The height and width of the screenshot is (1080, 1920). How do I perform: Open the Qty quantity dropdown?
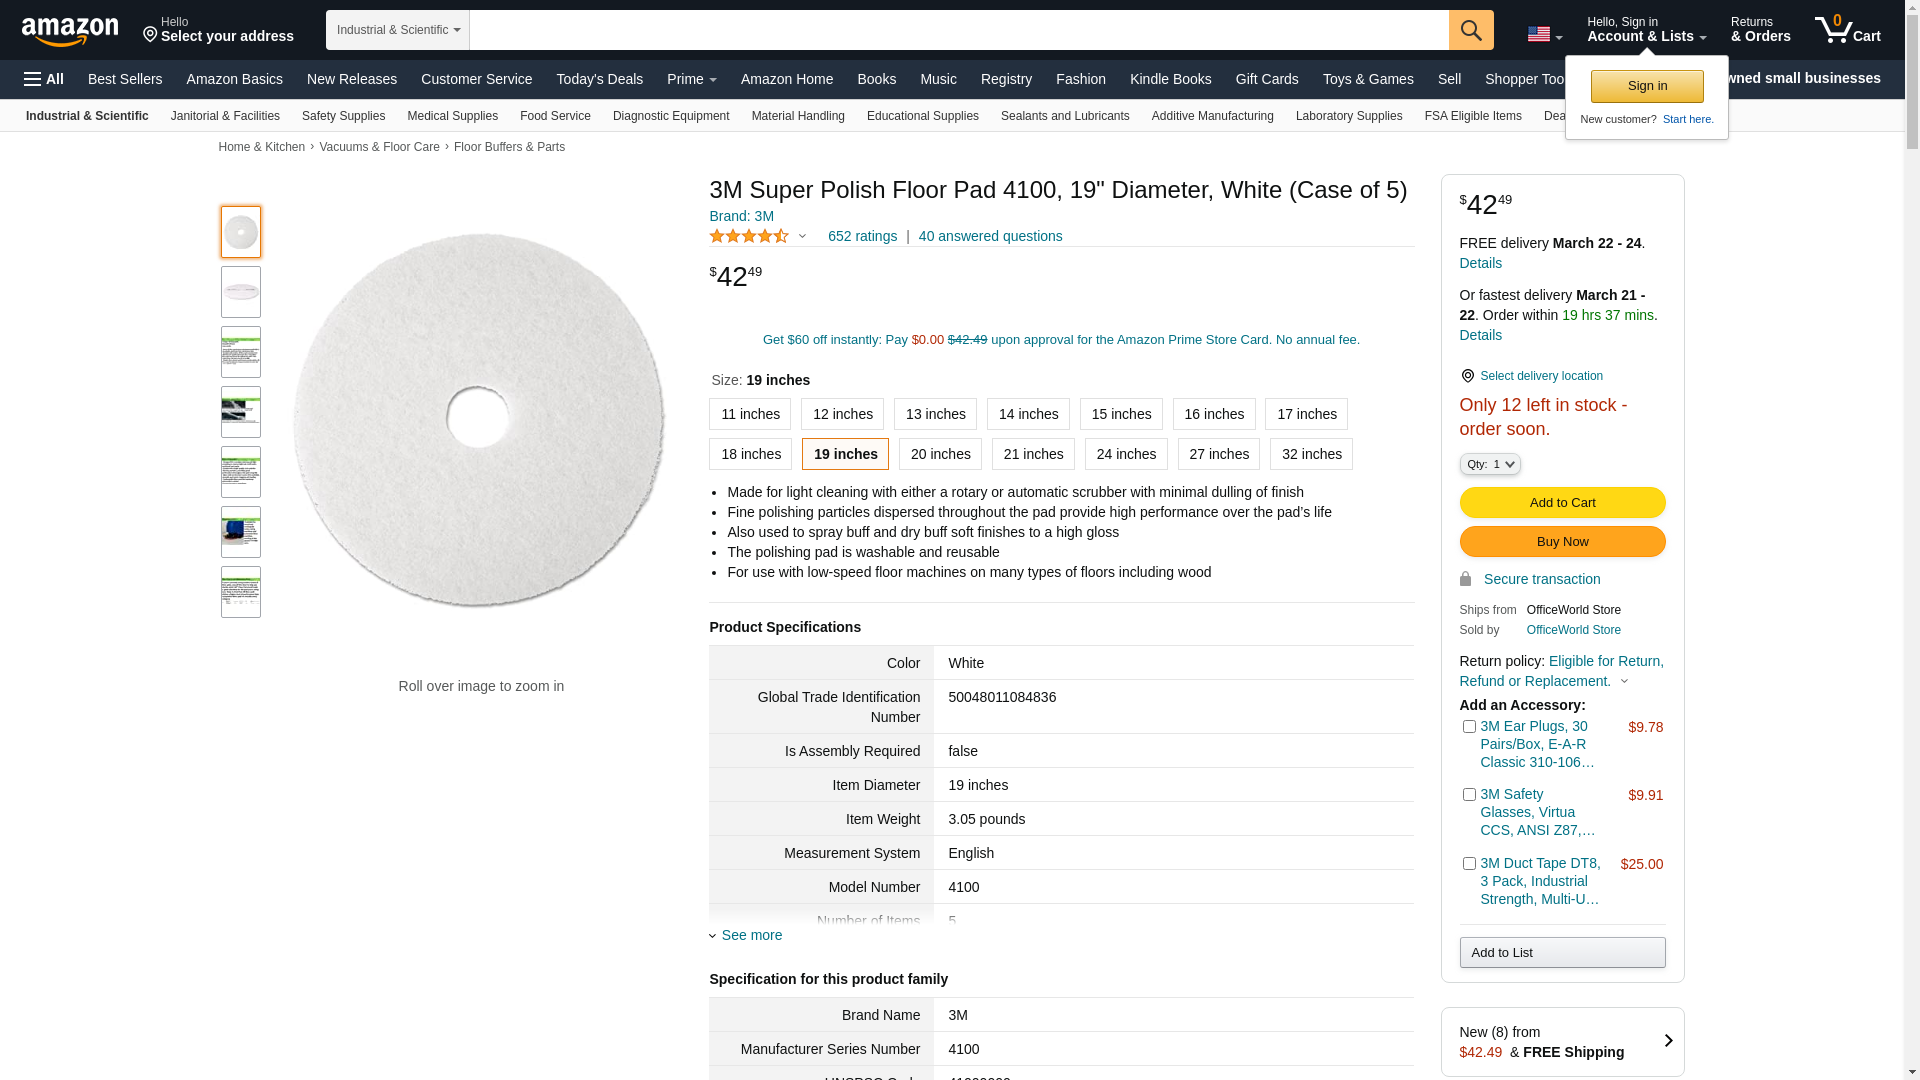pyautogui.click(x=1489, y=464)
